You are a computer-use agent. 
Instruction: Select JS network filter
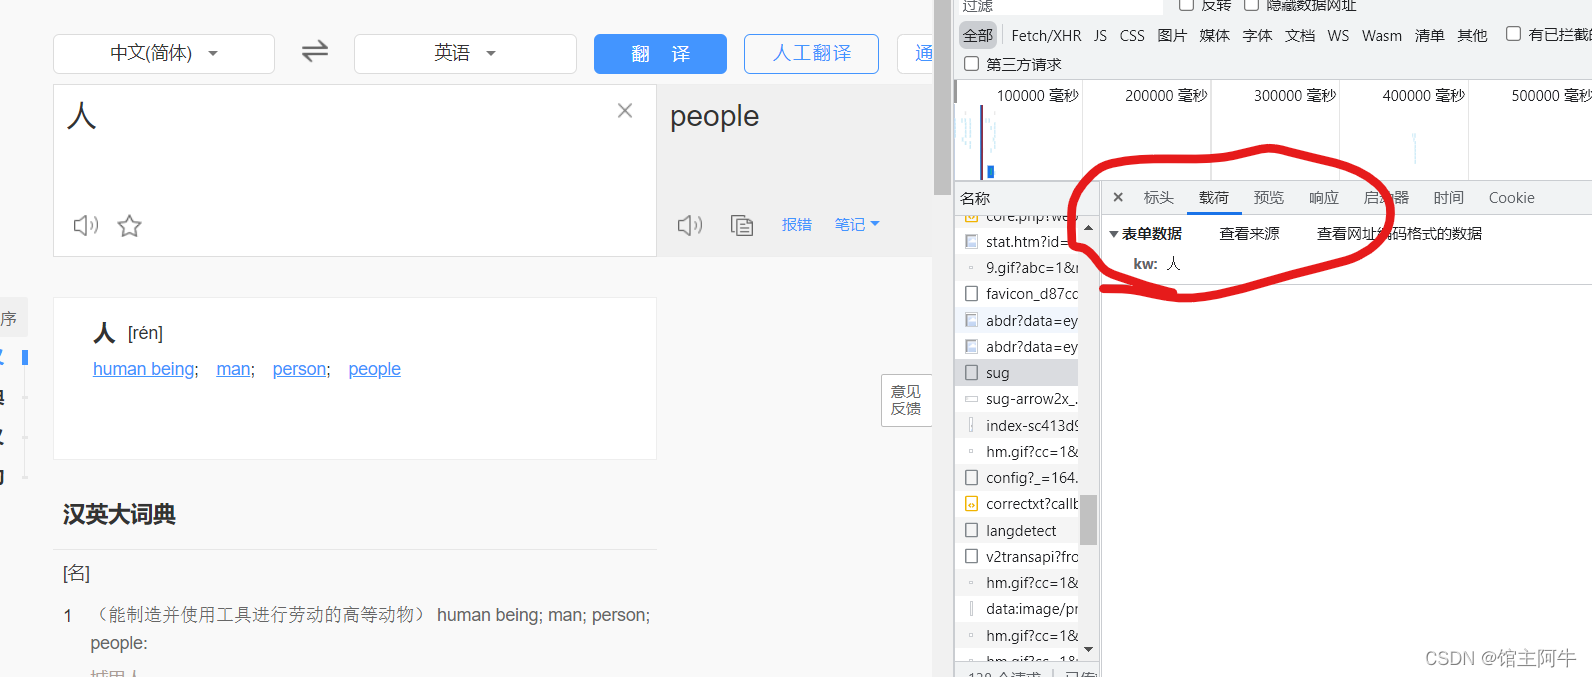coord(1100,35)
